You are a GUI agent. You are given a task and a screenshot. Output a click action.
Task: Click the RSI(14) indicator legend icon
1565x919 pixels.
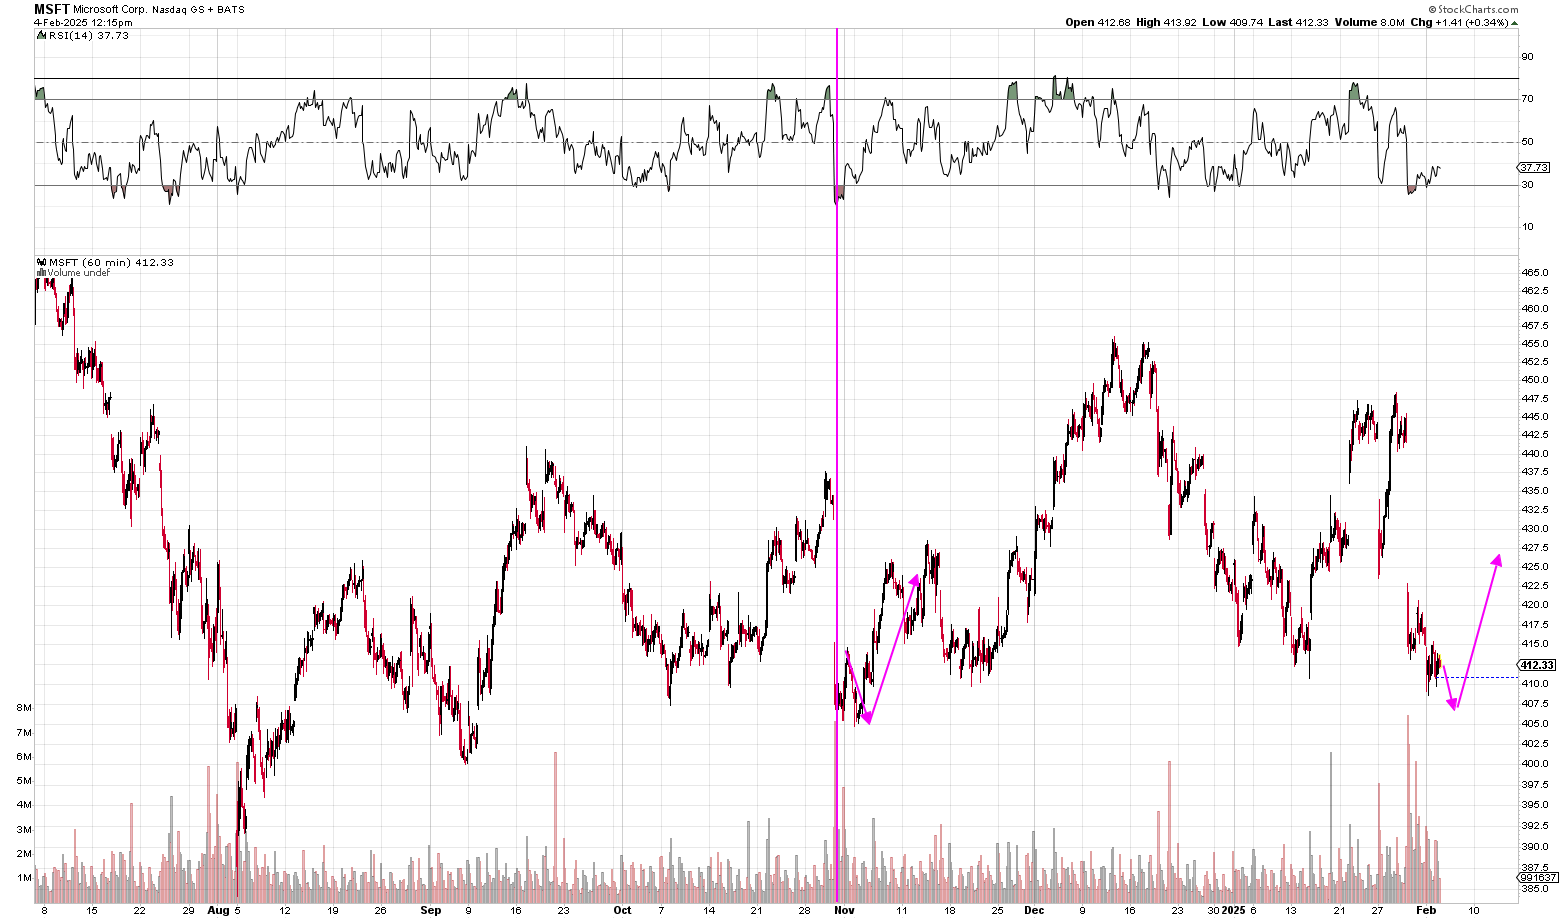coord(40,36)
